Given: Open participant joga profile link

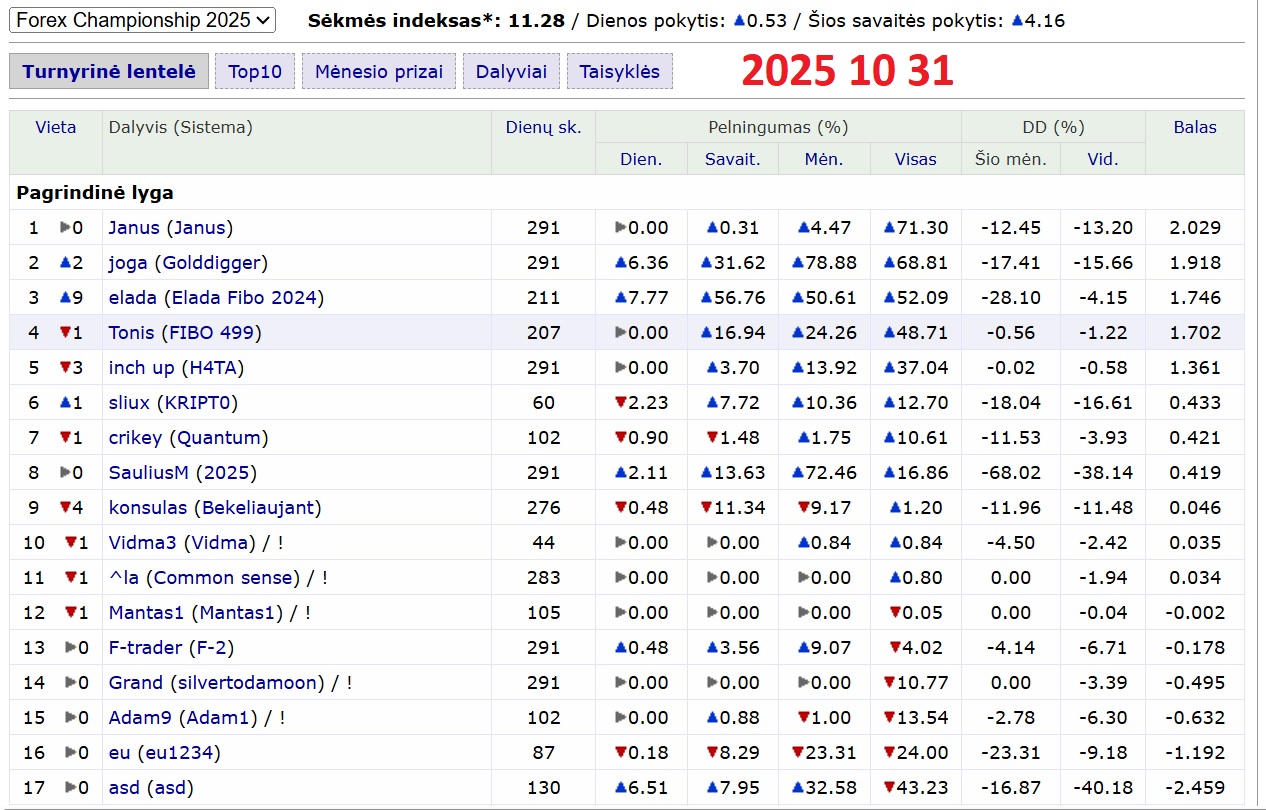Looking at the screenshot, I should (128, 263).
